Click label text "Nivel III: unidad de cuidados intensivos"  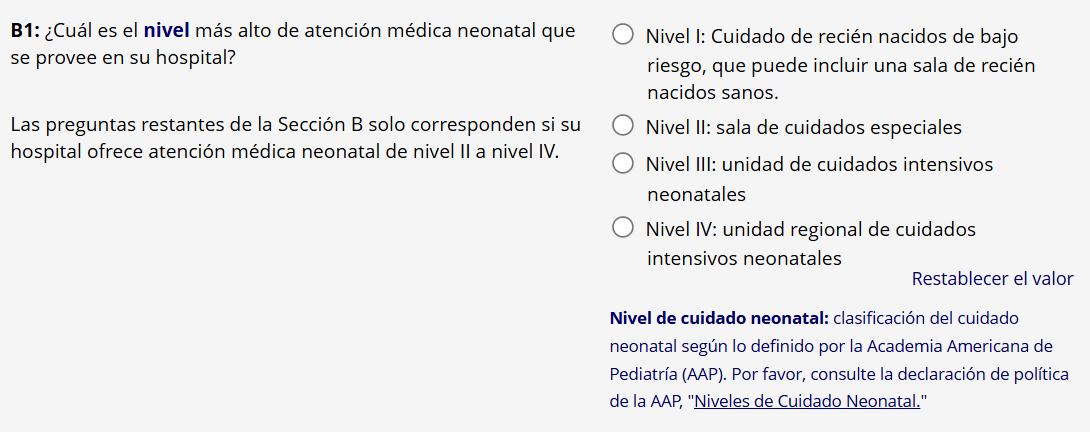point(819,164)
